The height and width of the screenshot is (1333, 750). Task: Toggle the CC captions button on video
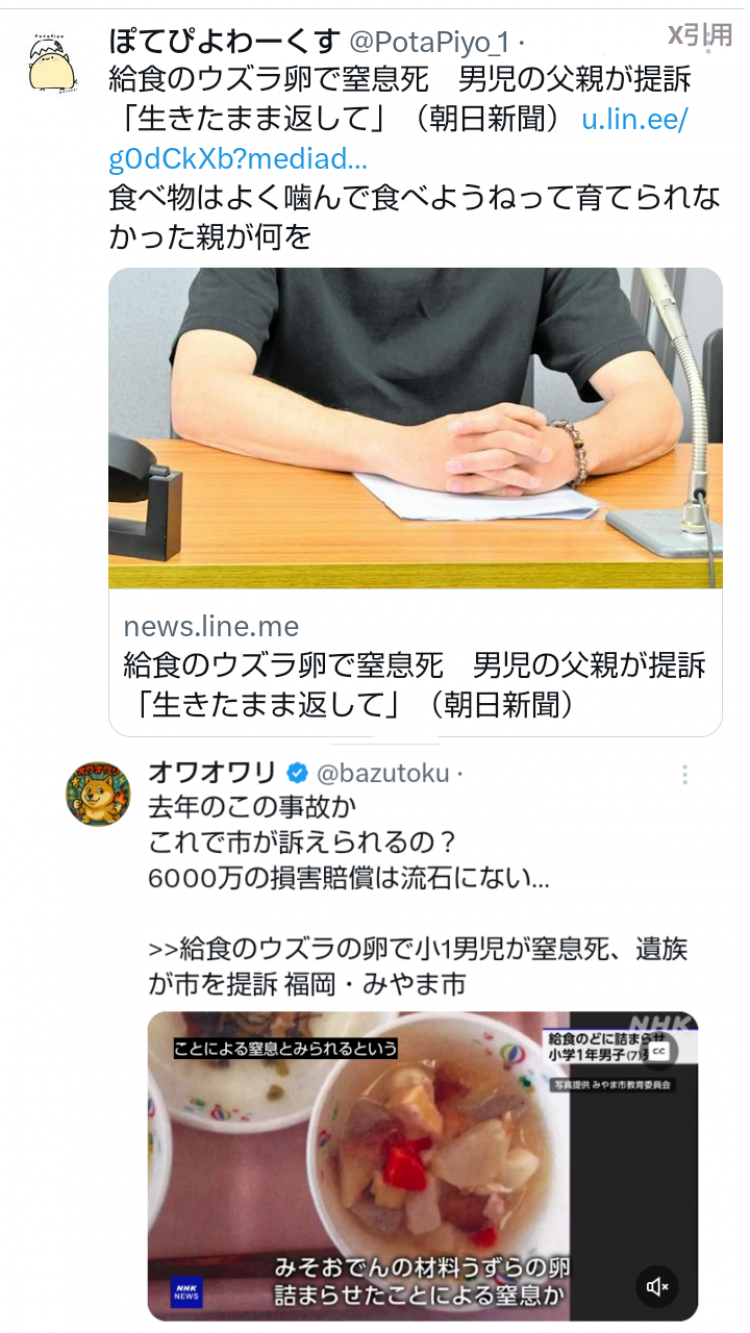(x=659, y=1050)
